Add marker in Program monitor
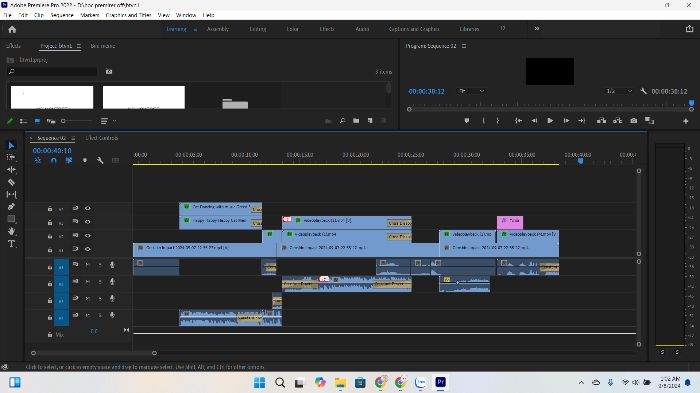The width and height of the screenshot is (700, 393). [467, 121]
